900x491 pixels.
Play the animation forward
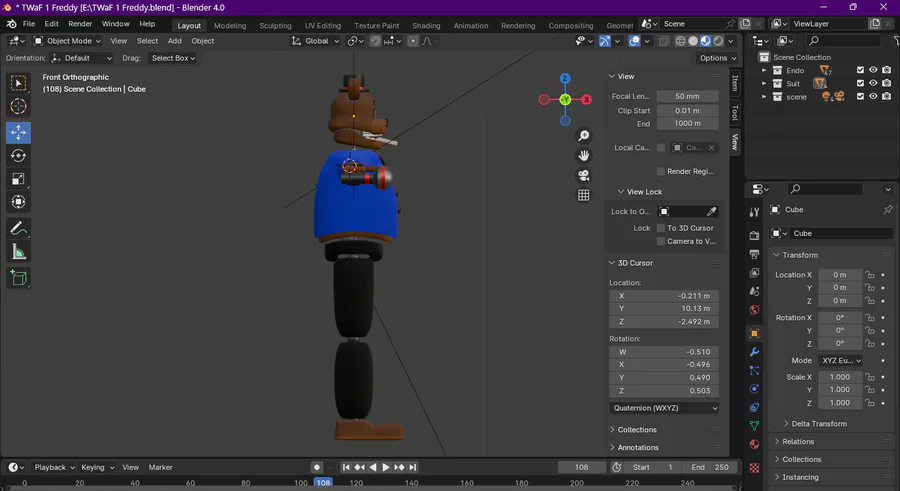386,467
